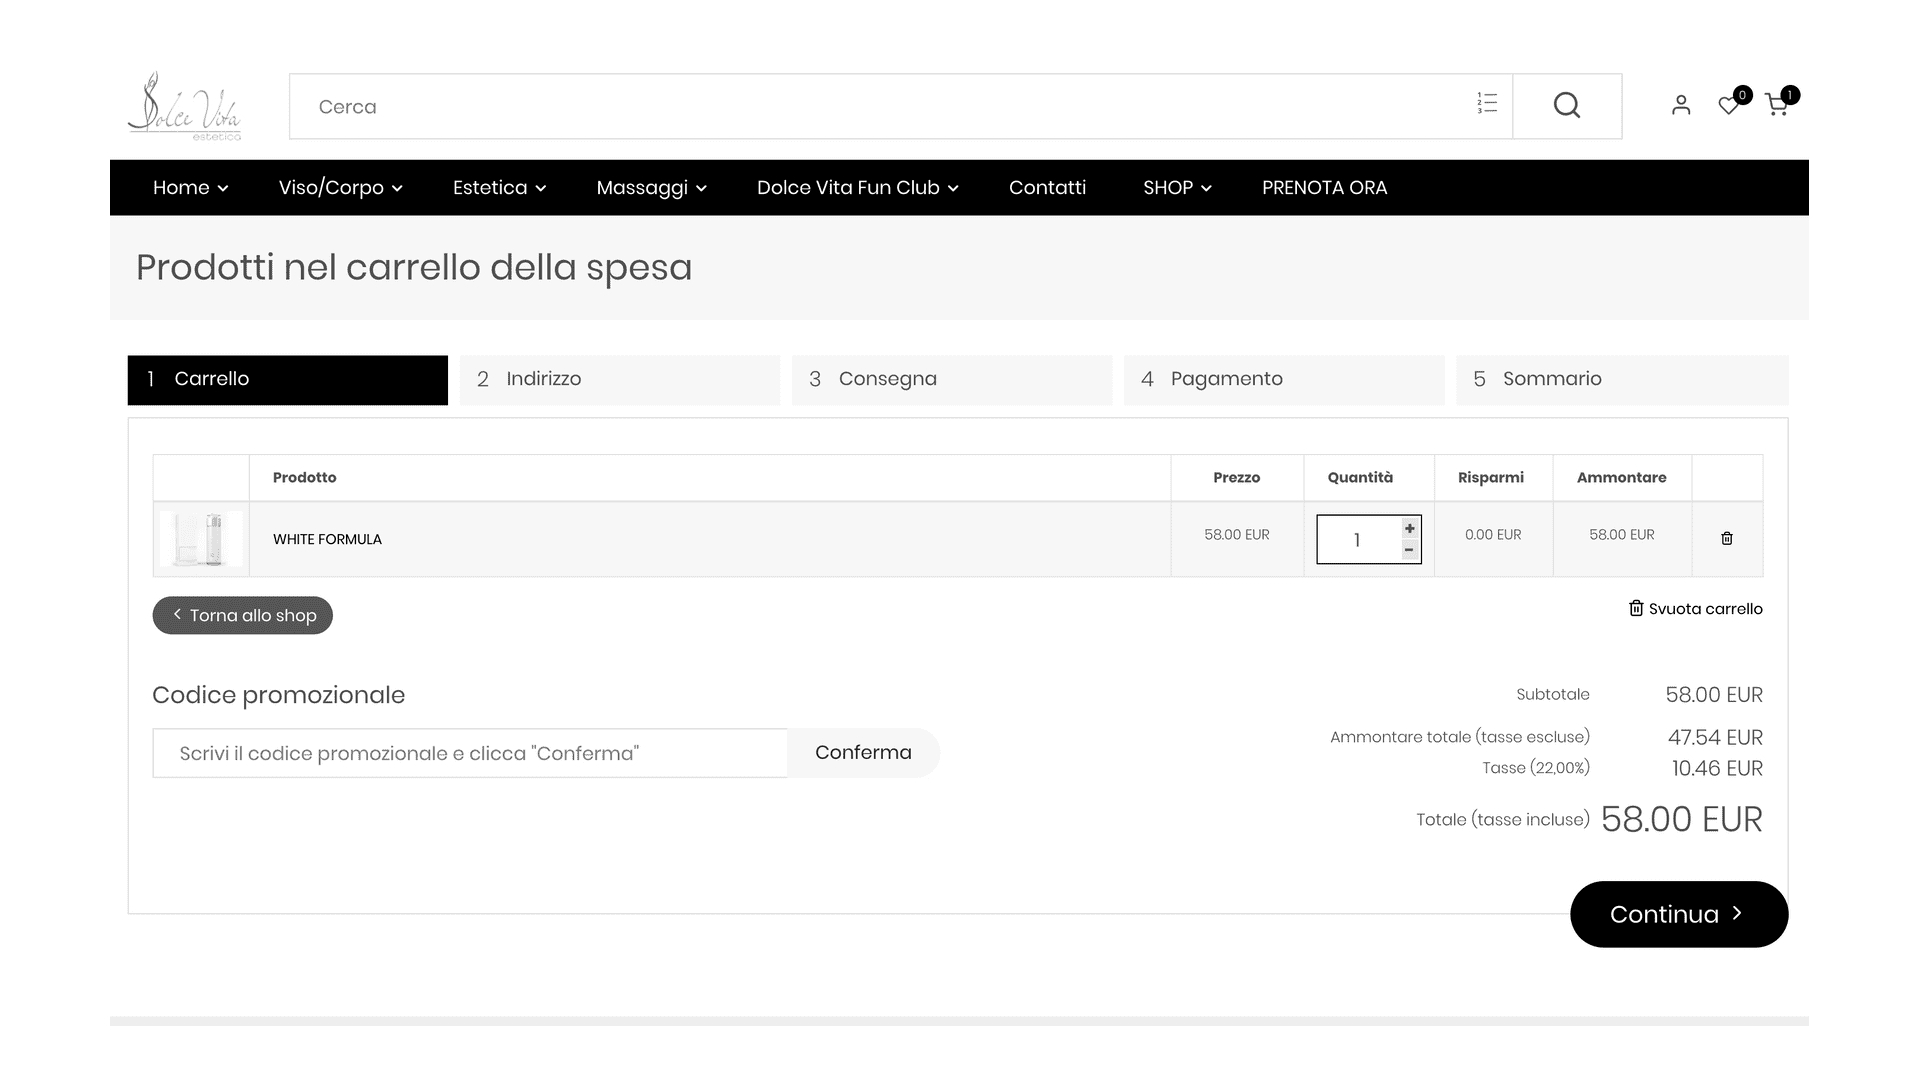The image size is (1919, 1079).
Task: Increase quantity with the plus stepper
Action: [1410, 528]
